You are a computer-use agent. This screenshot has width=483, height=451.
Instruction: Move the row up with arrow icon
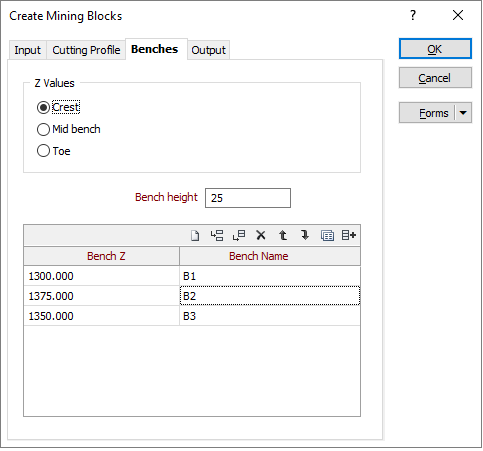[x=283, y=236]
